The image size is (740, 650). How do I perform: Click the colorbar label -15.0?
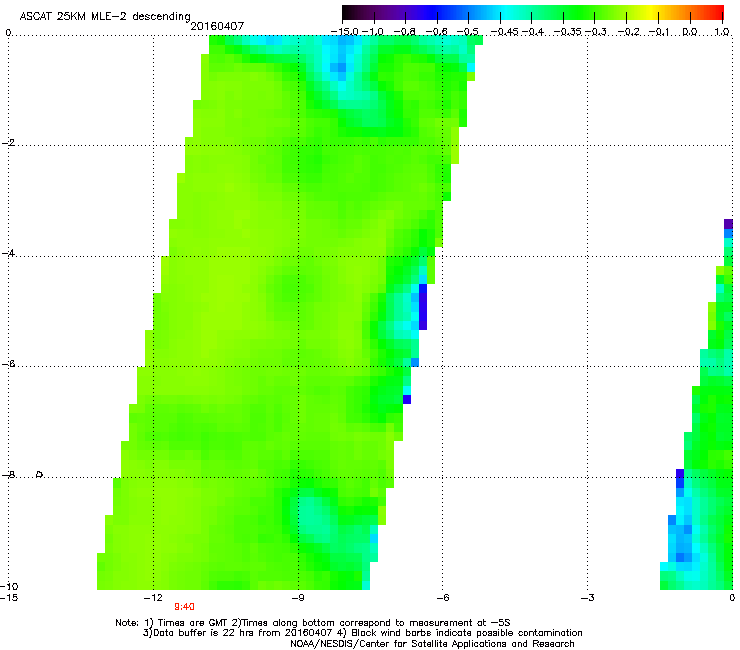pos(344,32)
